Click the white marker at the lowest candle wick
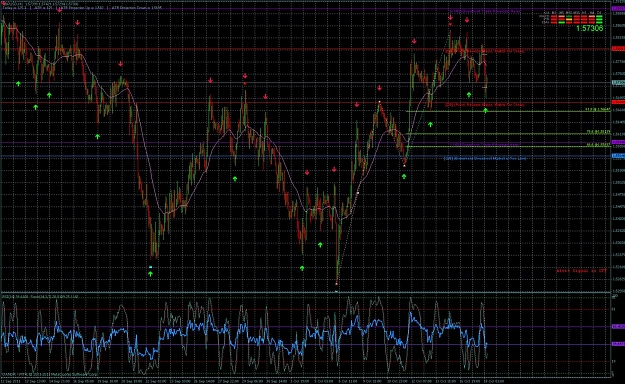The width and height of the screenshot is (625, 384). click(x=336, y=284)
